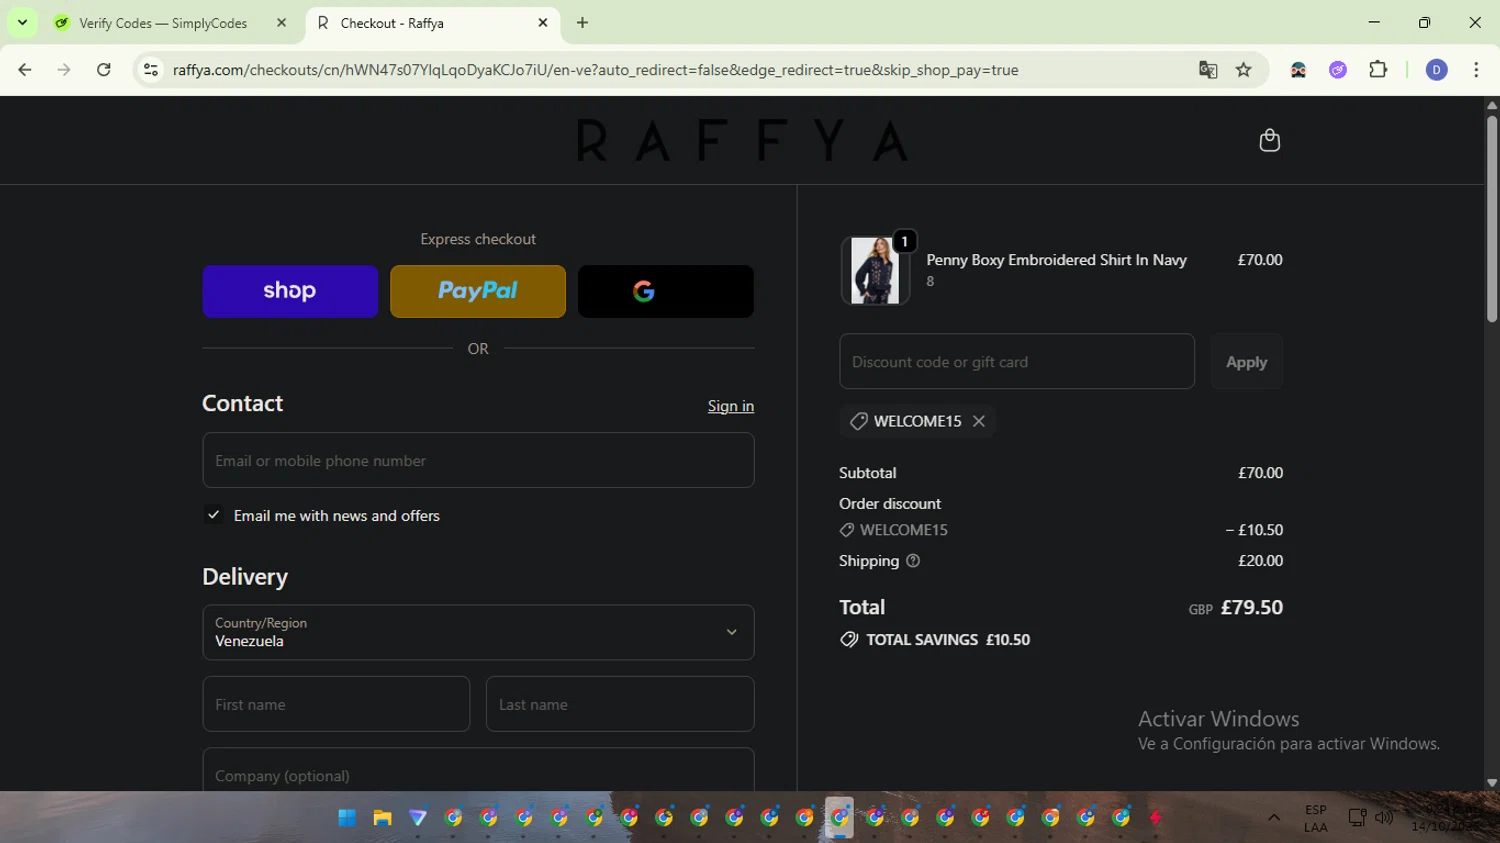Click the Sign in link
This screenshot has height=843, width=1500.
click(x=731, y=406)
